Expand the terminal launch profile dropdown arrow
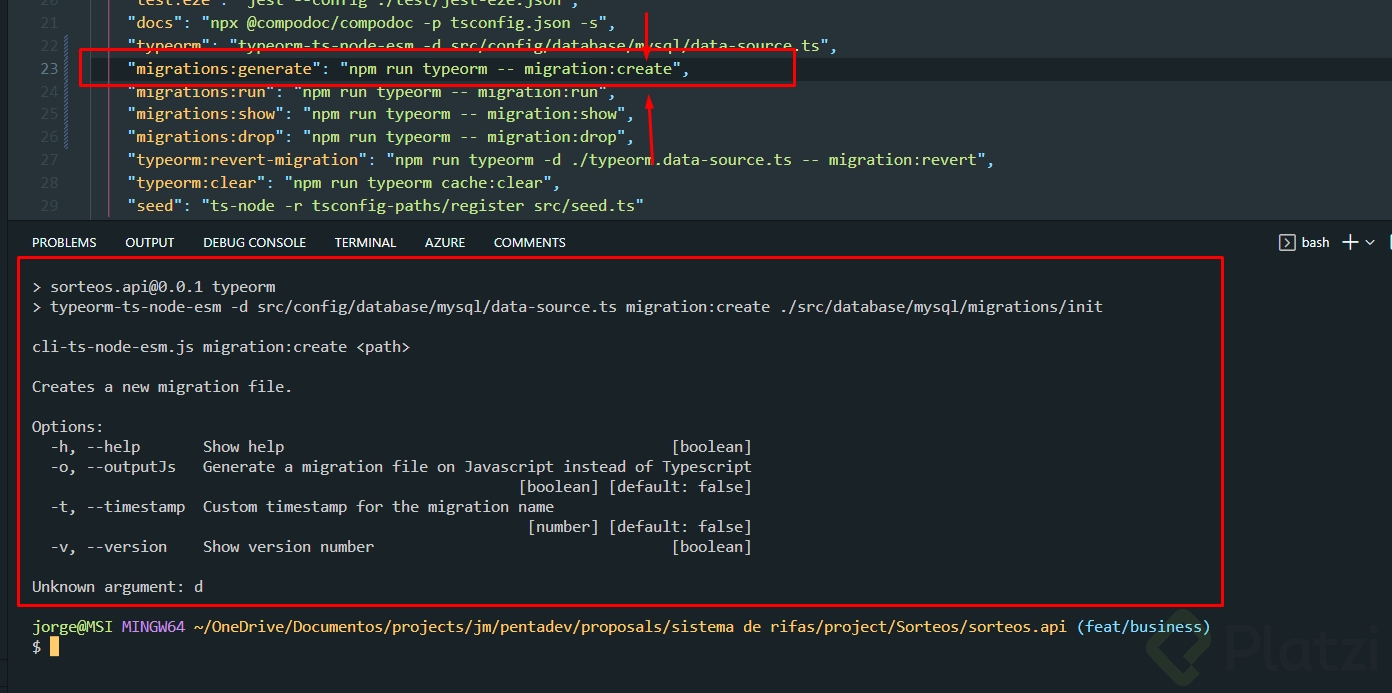Image resolution: width=1392 pixels, height=693 pixels. point(1370,242)
